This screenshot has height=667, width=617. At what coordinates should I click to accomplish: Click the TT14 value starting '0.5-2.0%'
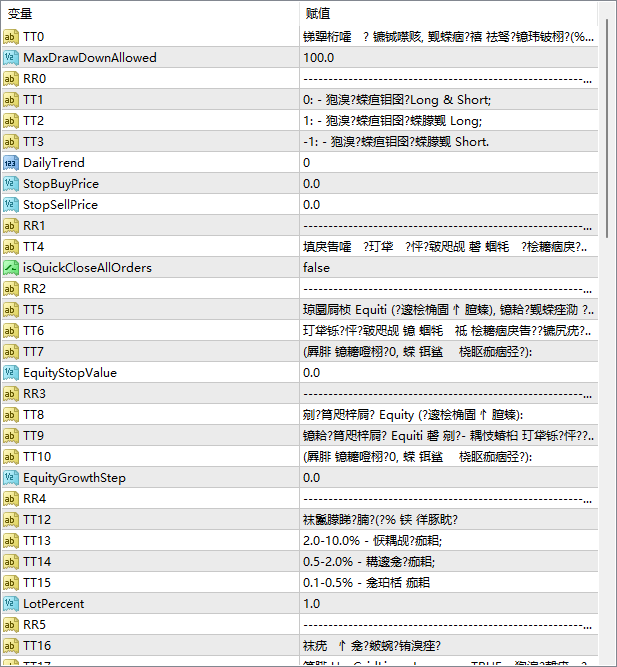point(369,562)
